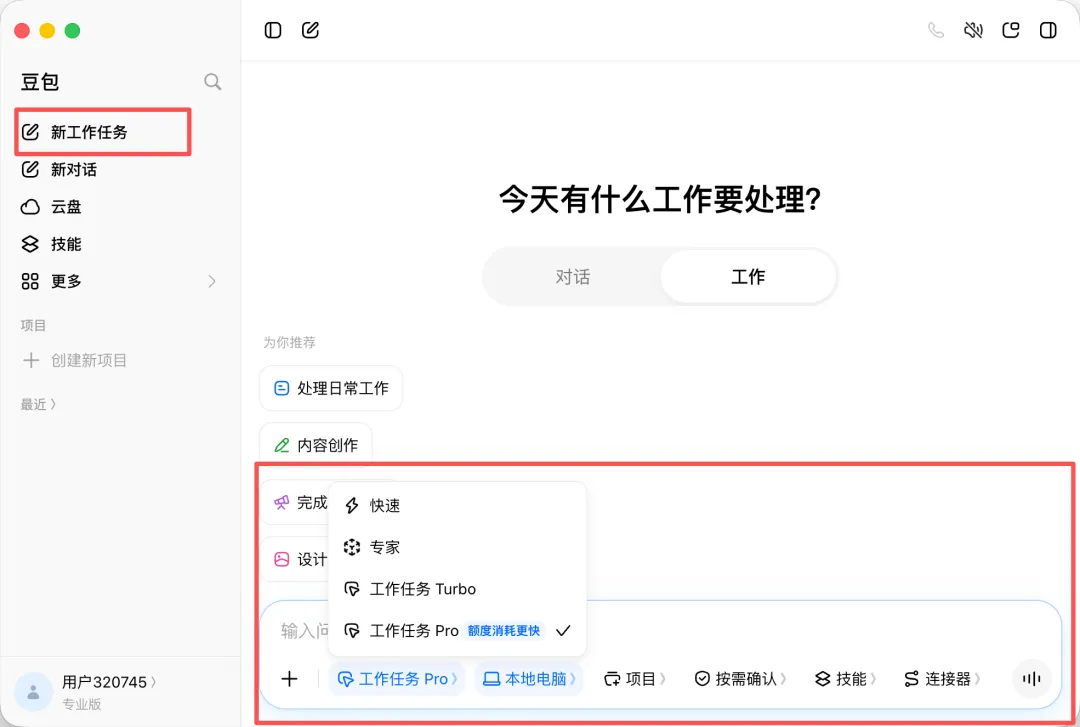The image size is (1080, 727).
Task: Click the green pen 内容创作 icon
Action: 282,445
